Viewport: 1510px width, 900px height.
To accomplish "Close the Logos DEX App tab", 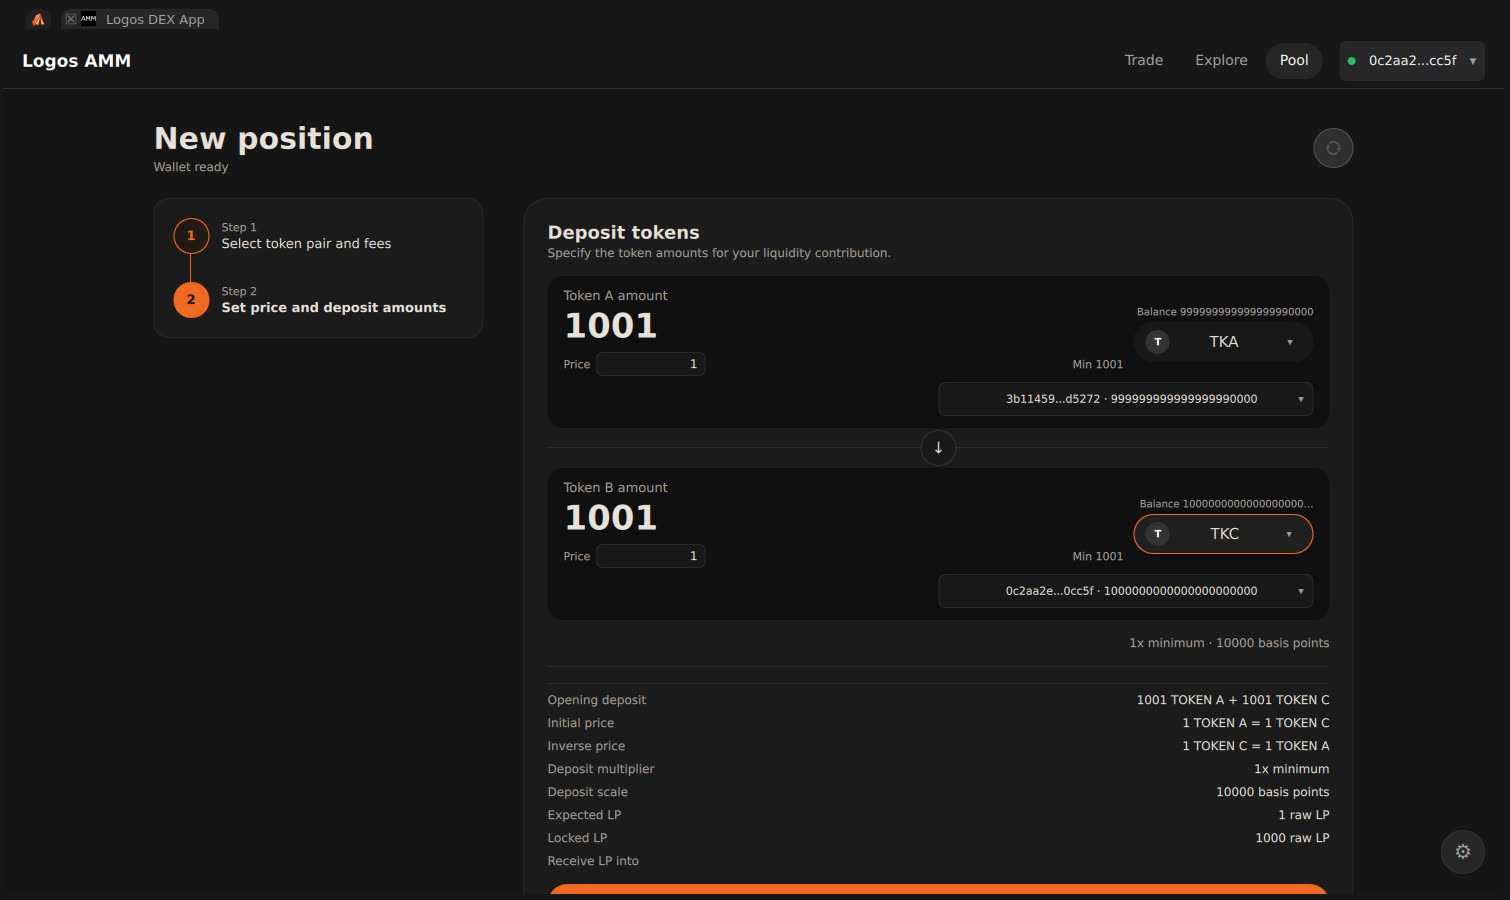I will tap(71, 19).
